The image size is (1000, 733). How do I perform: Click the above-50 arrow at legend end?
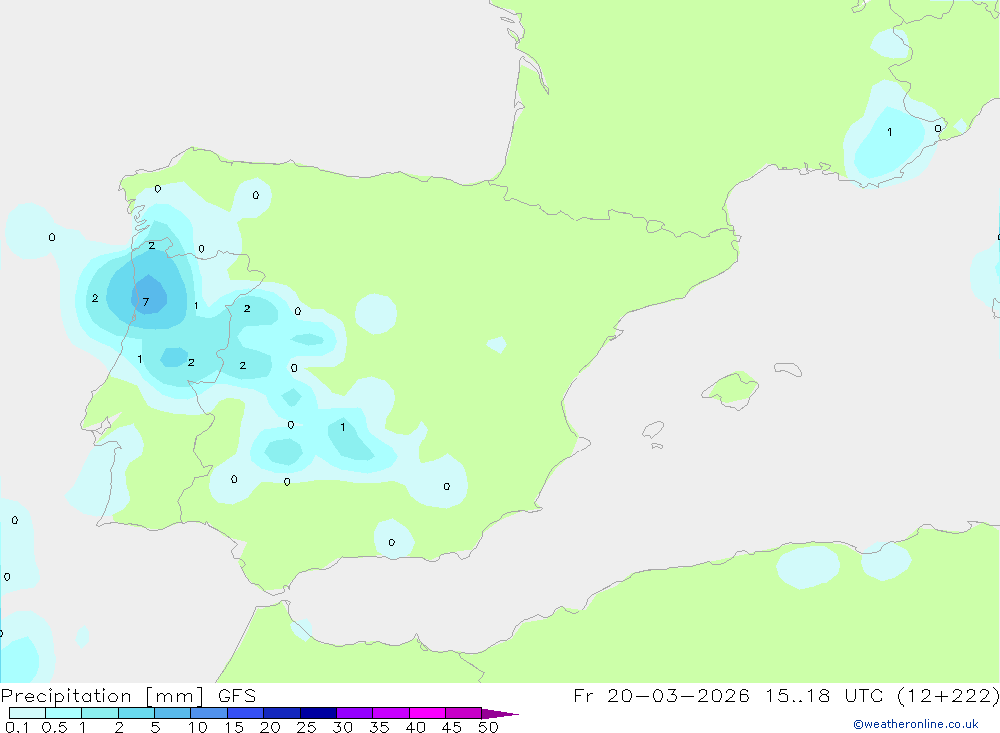(499, 713)
